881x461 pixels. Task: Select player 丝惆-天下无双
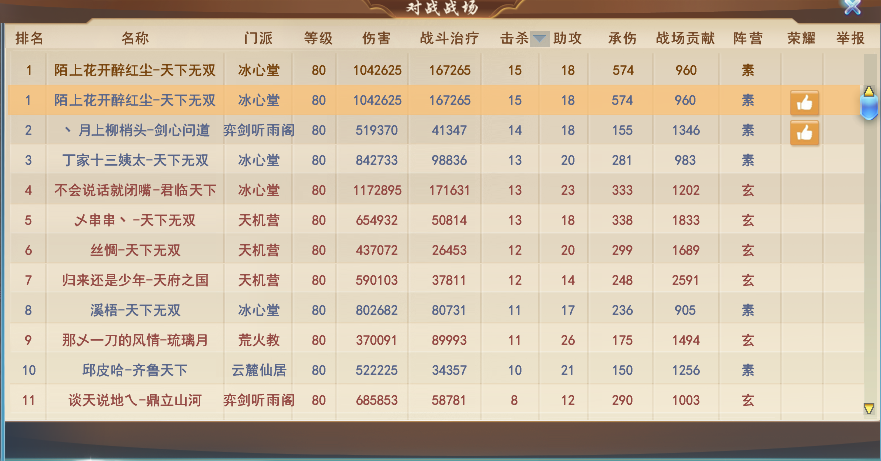[135, 250]
